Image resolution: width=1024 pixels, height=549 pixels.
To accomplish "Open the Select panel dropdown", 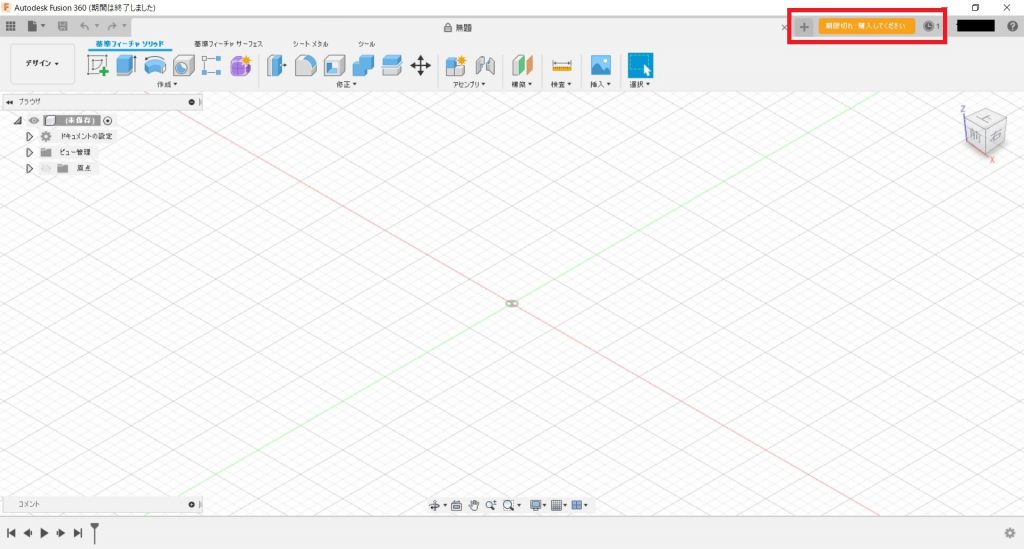I will 639,84.
